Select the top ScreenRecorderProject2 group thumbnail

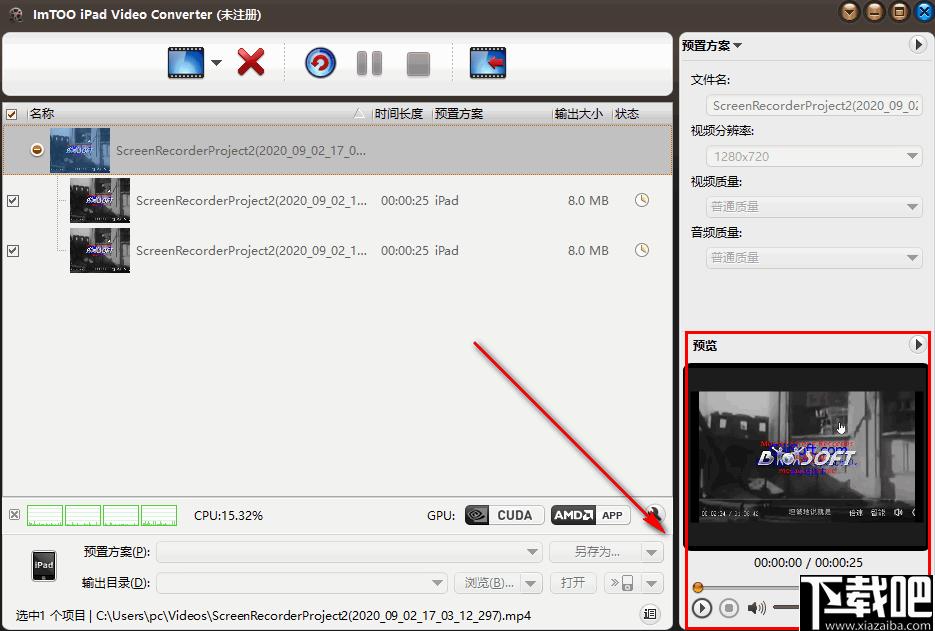(80, 150)
